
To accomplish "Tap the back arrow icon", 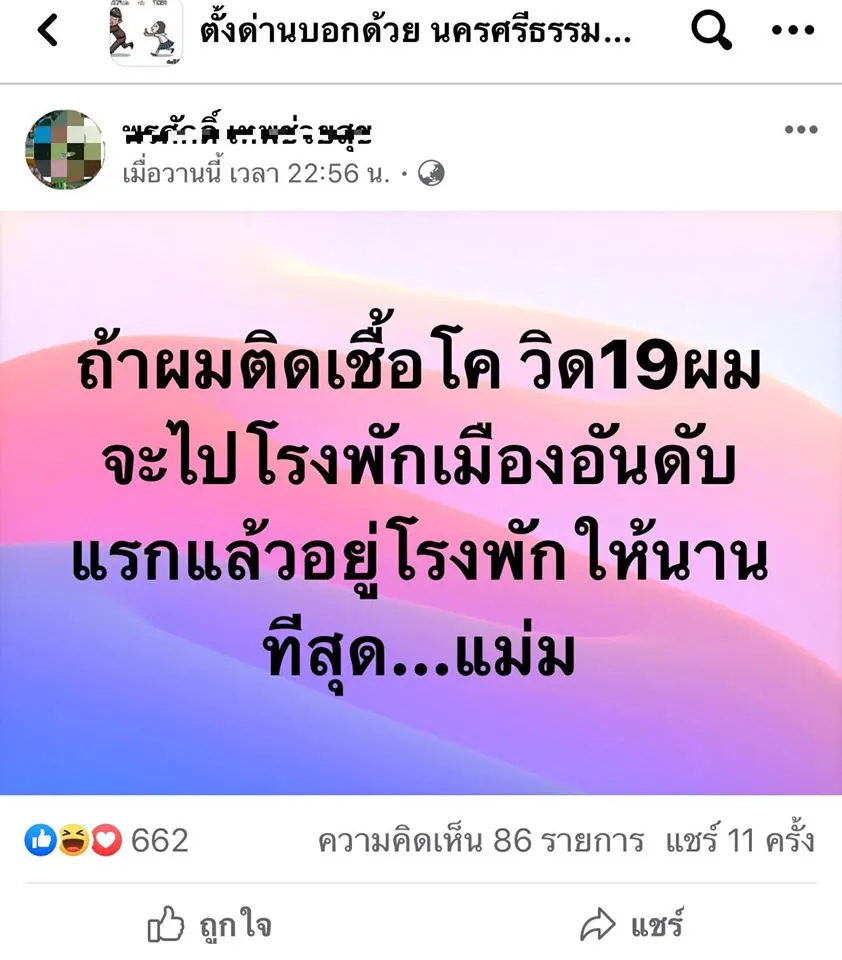I will [48, 30].
